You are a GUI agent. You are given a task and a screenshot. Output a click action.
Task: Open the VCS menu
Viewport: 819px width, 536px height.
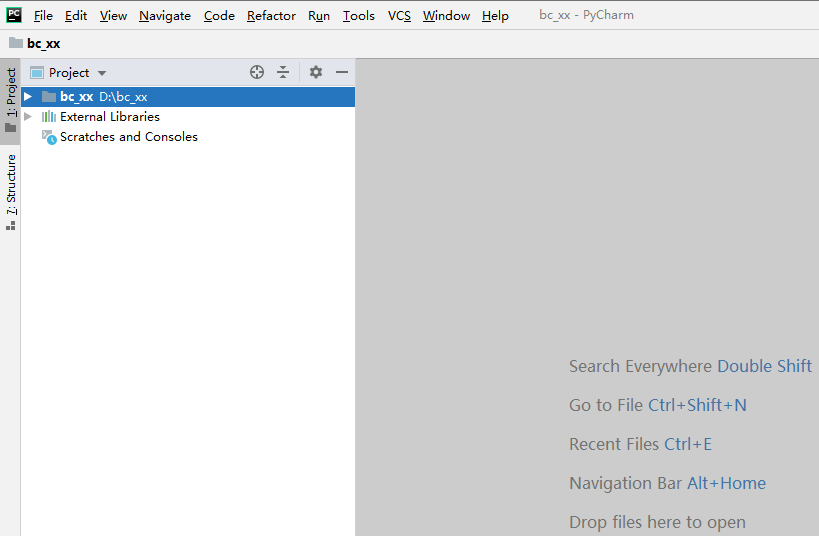pyautogui.click(x=399, y=16)
